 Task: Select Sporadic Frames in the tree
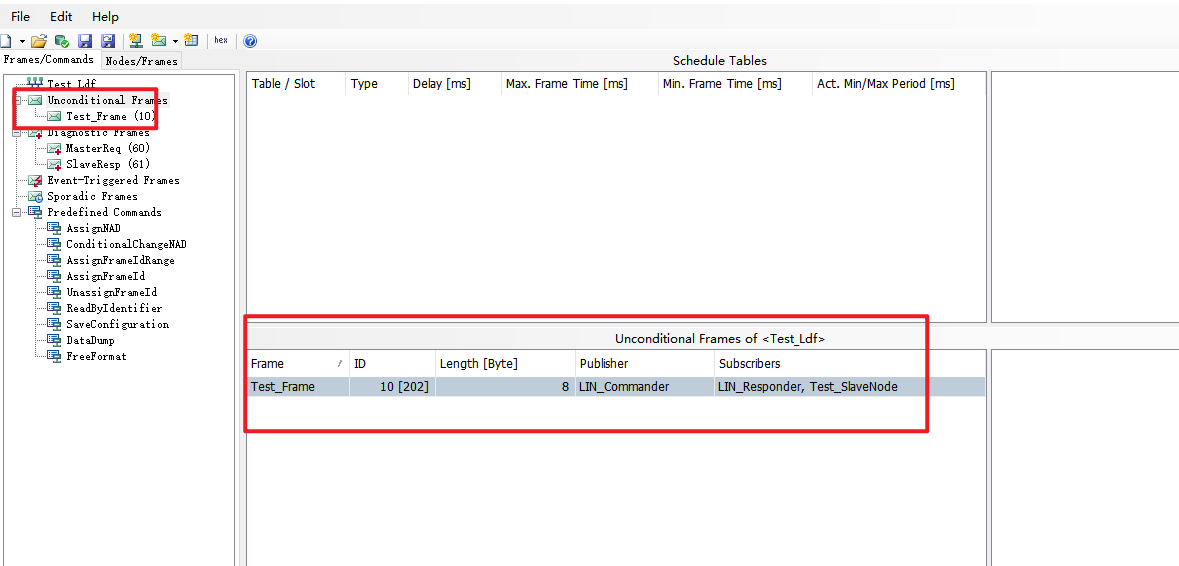[x=92, y=196]
